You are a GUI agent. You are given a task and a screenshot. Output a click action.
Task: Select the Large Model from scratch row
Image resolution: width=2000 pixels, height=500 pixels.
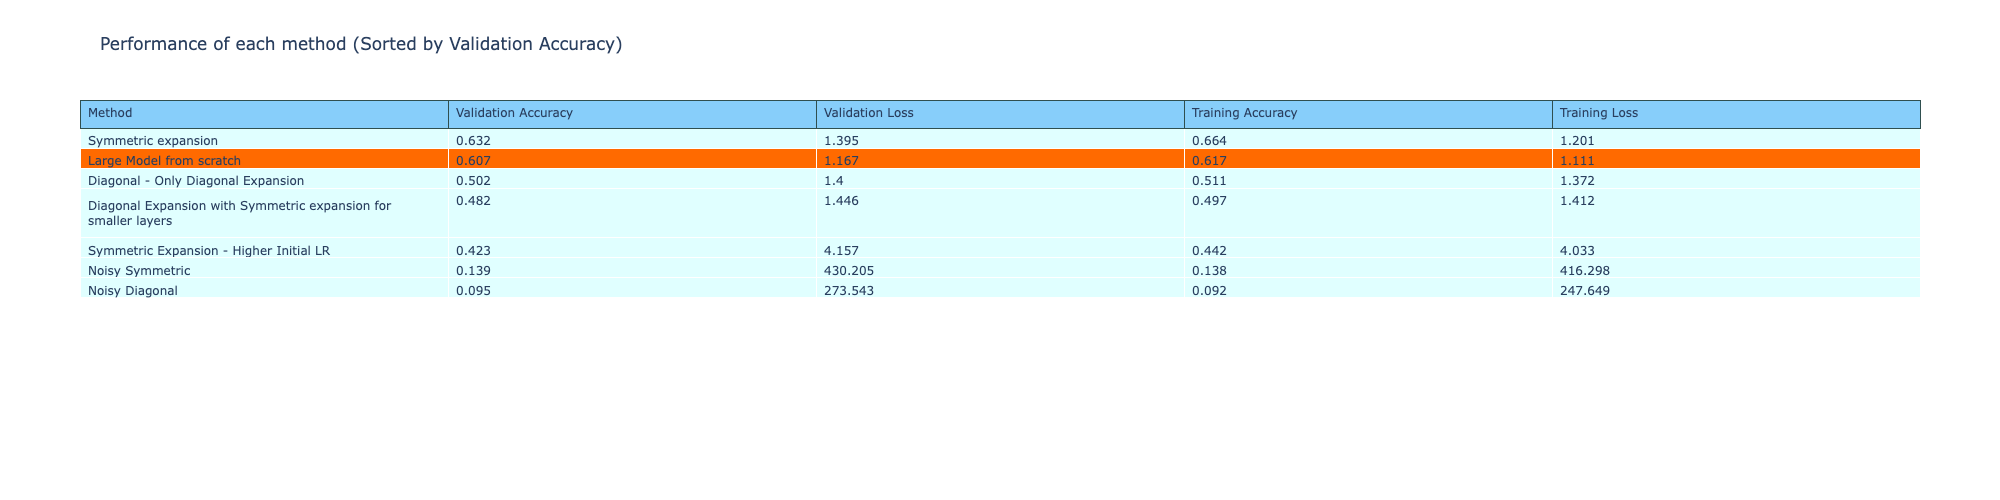(x=164, y=160)
